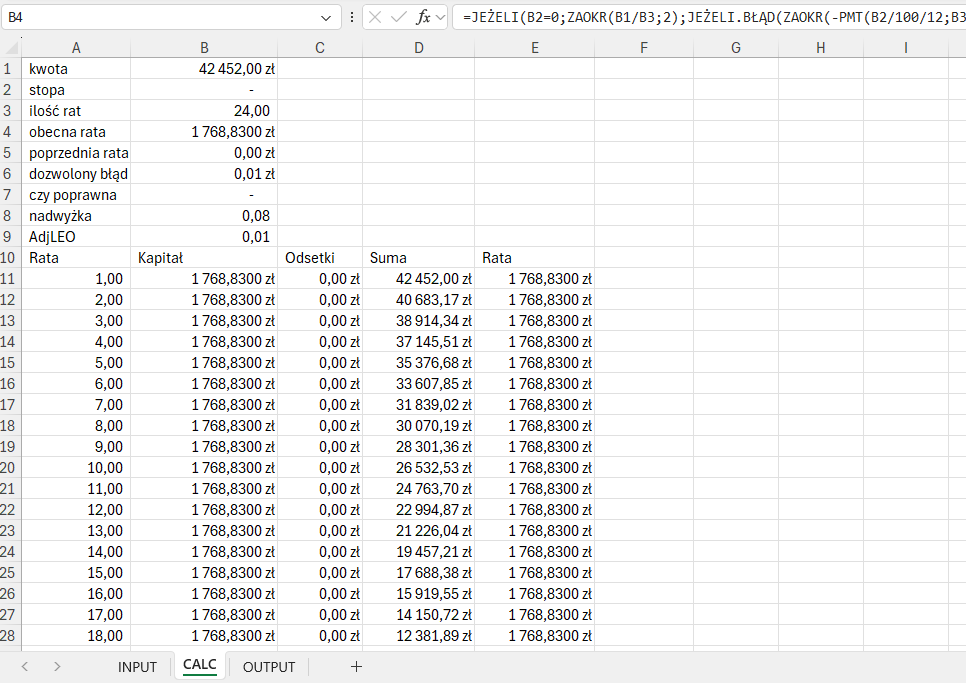The height and width of the screenshot is (684, 966).
Task: Click cell B3 with value 24,00
Action: point(204,110)
